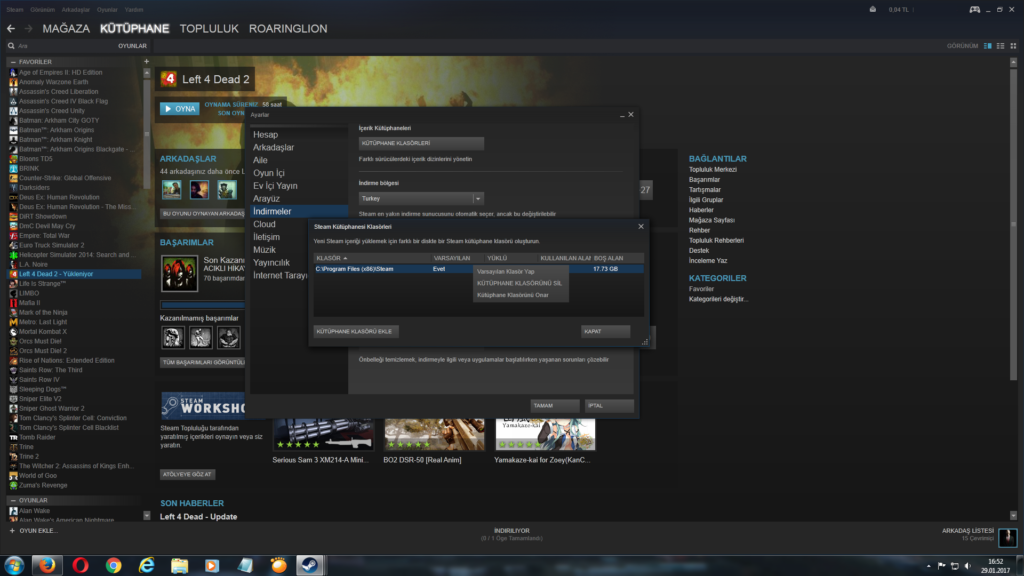Go to the TOPLULUK tab

tap(209, 29)
